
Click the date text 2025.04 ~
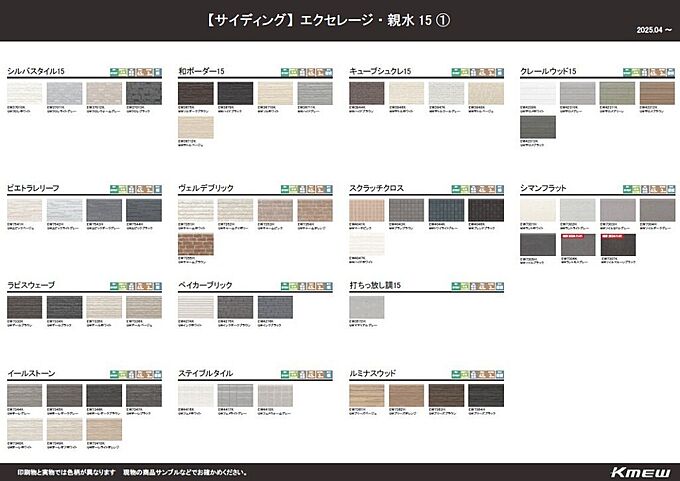pyautogui.click(x=654, y=30)
